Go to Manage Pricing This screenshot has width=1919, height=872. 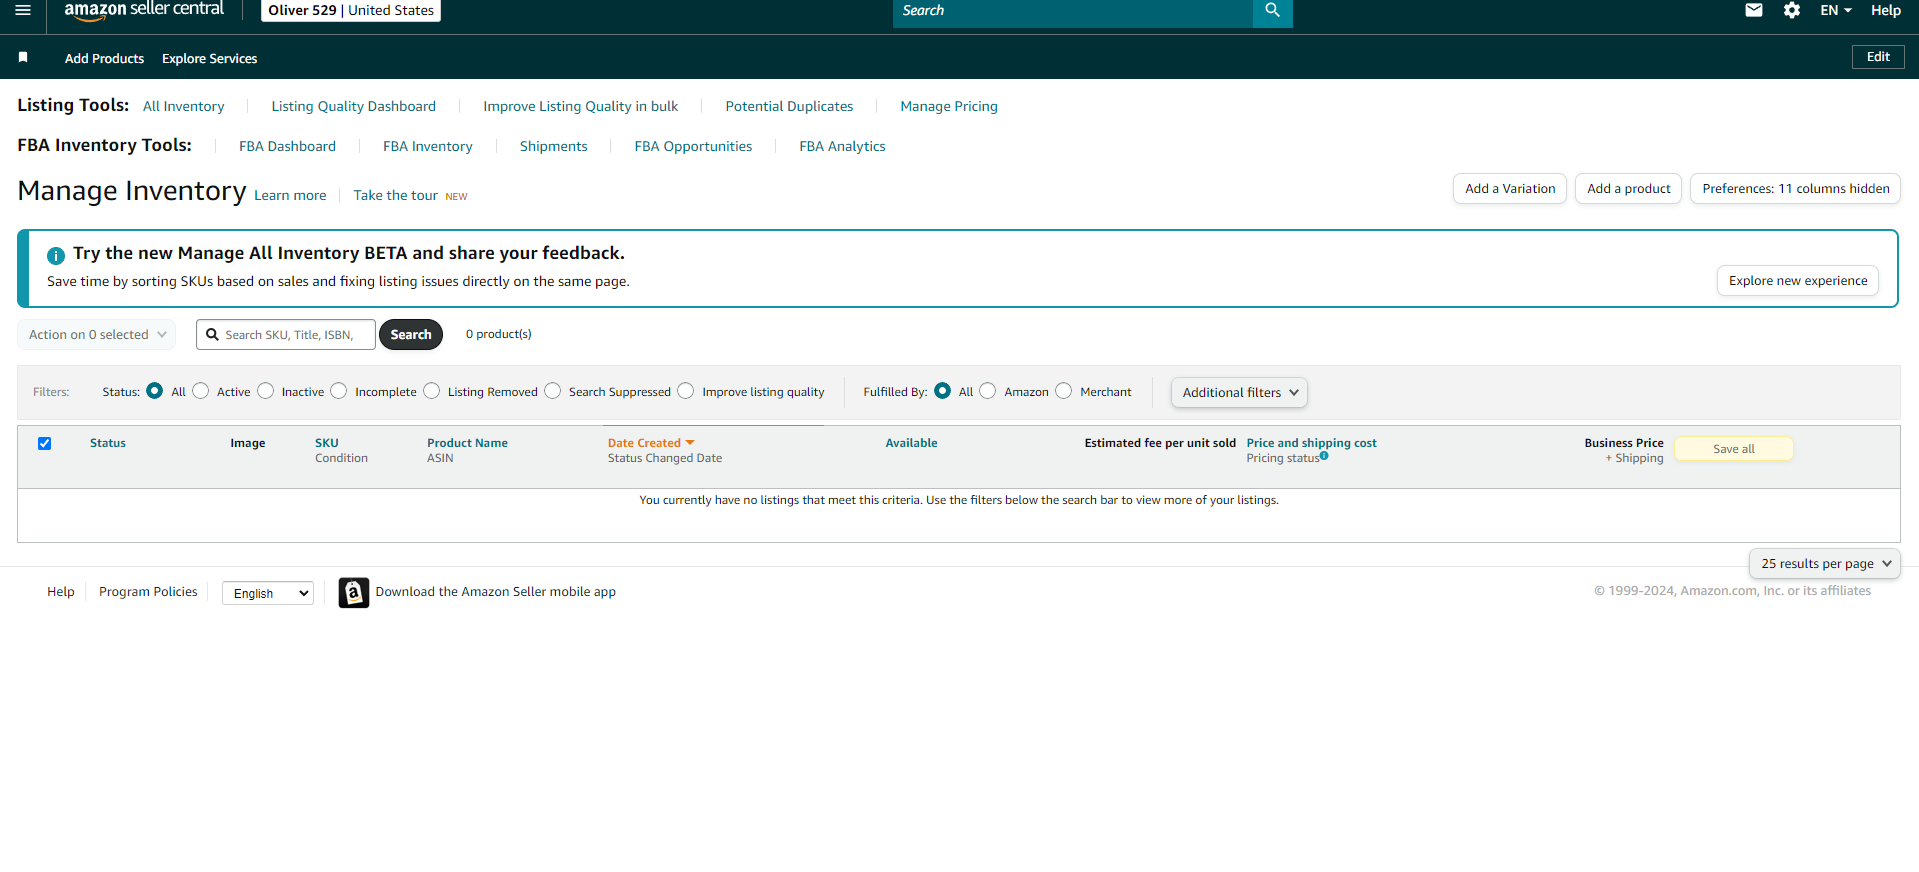tap(949, 106)
